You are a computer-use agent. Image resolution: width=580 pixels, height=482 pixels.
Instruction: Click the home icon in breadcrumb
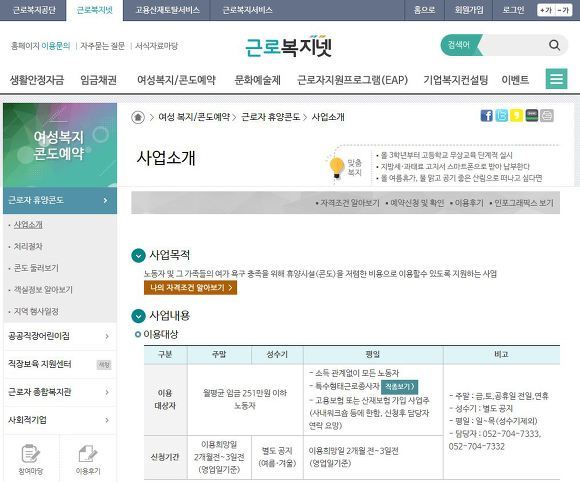pos(138,118)
